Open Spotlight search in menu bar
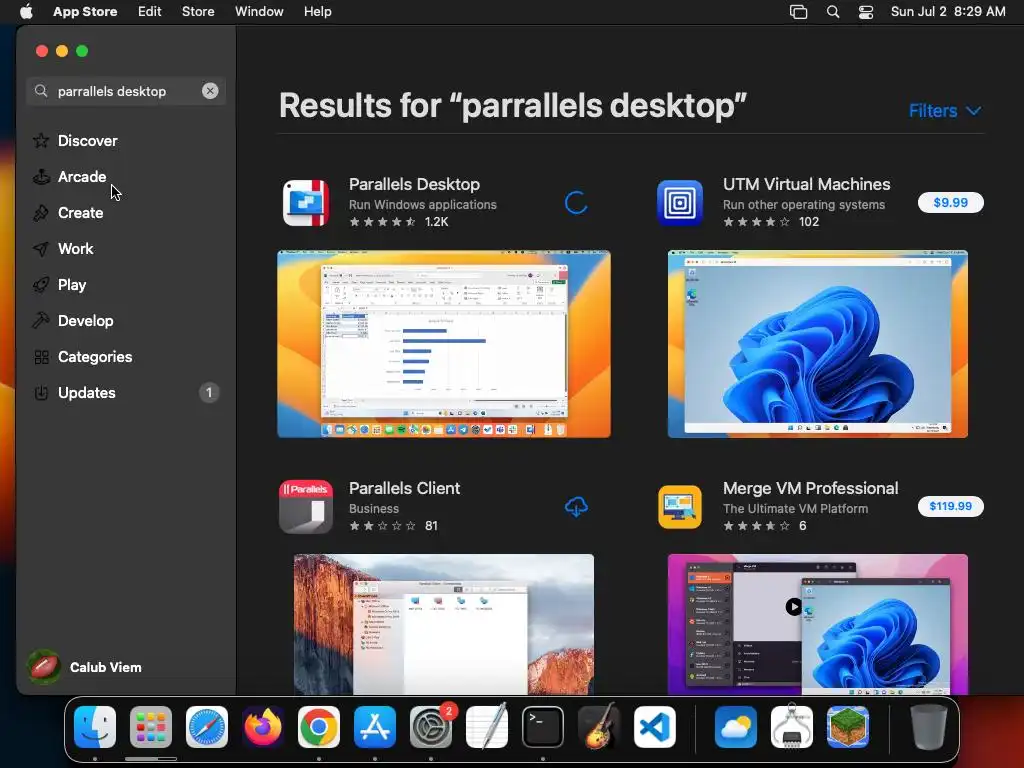Screen dimensions: 1024x768 833,12
